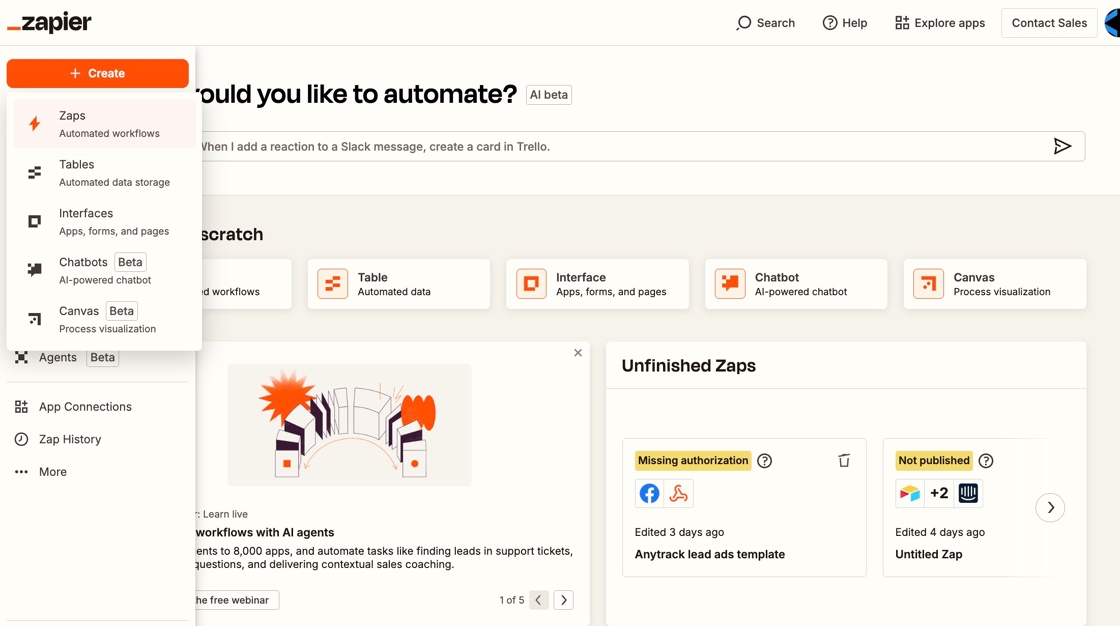Open the Search in top bar

pyautogui.click(x=766, y=23)
